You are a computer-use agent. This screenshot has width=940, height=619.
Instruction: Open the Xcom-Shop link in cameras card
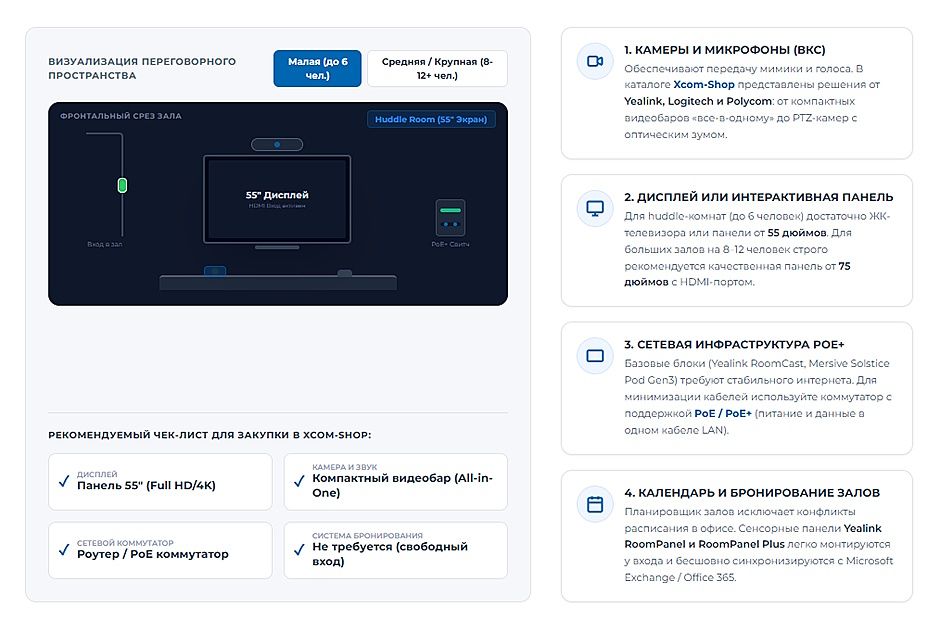tap(704, 84)
